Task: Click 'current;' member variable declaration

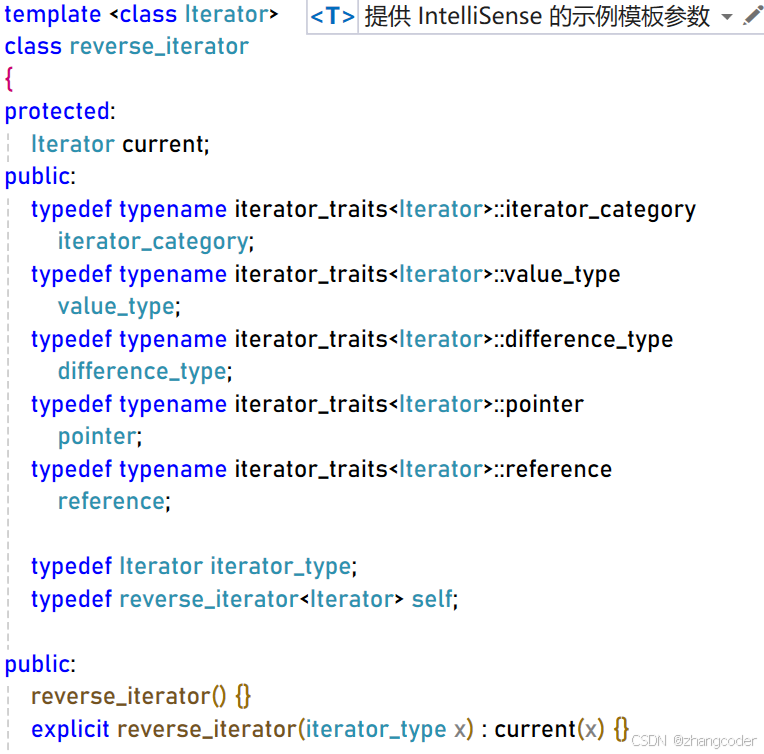Action: pos(166,144)
